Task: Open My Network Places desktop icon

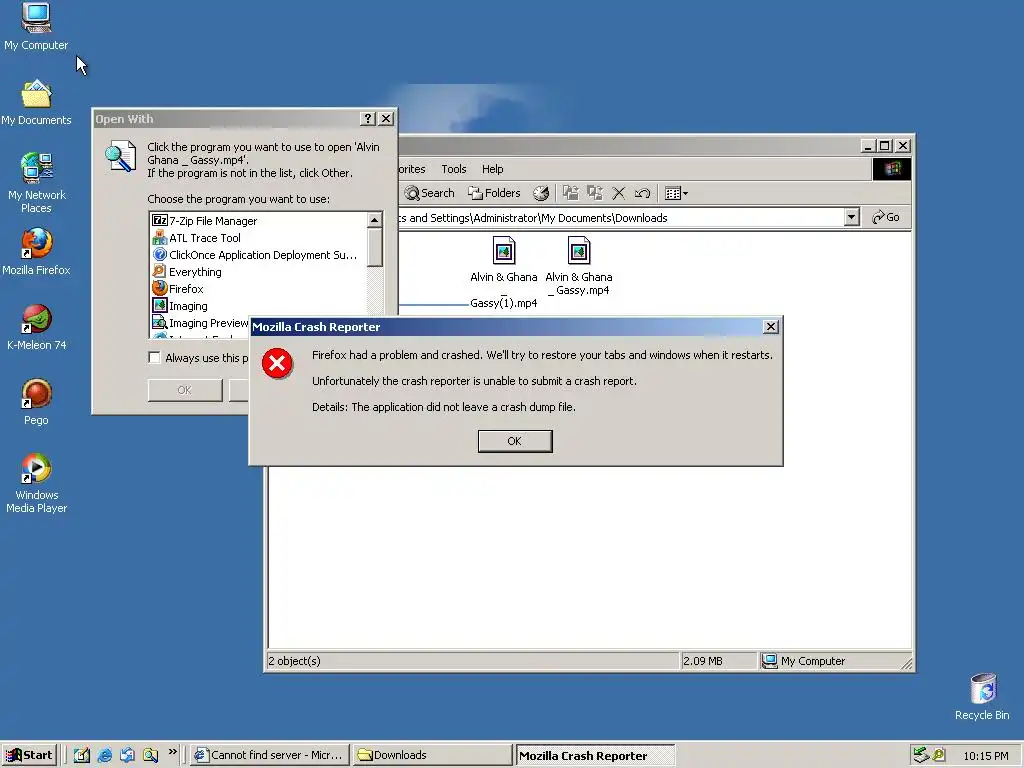Action: pos(36,183)
